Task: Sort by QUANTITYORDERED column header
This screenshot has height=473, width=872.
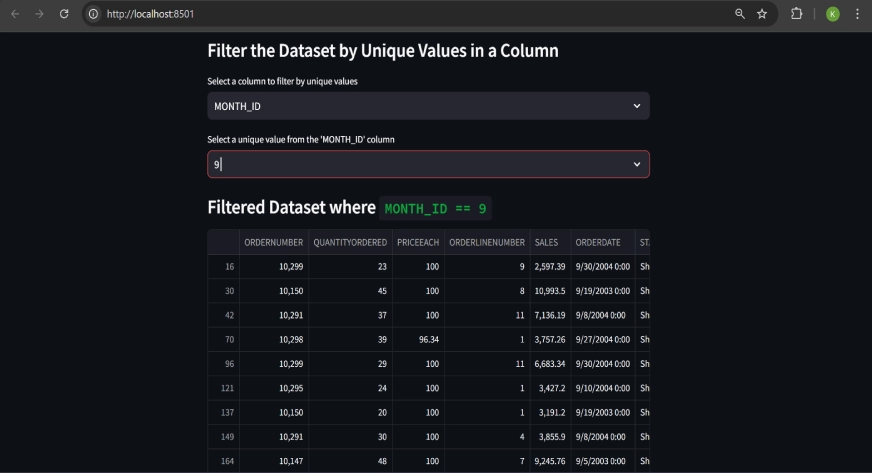Action: tap(350, 242)
